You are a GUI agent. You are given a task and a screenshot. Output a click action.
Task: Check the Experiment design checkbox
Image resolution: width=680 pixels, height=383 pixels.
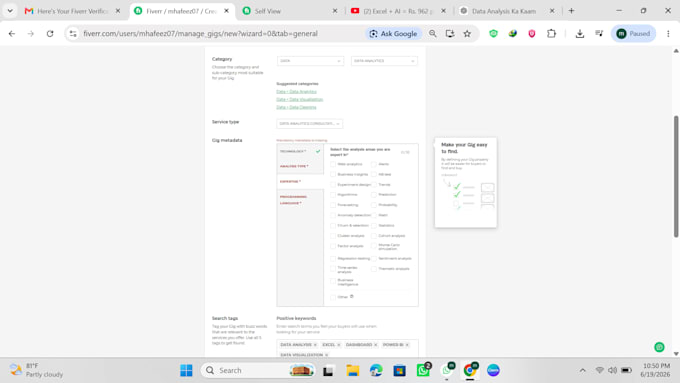point(333,184)
